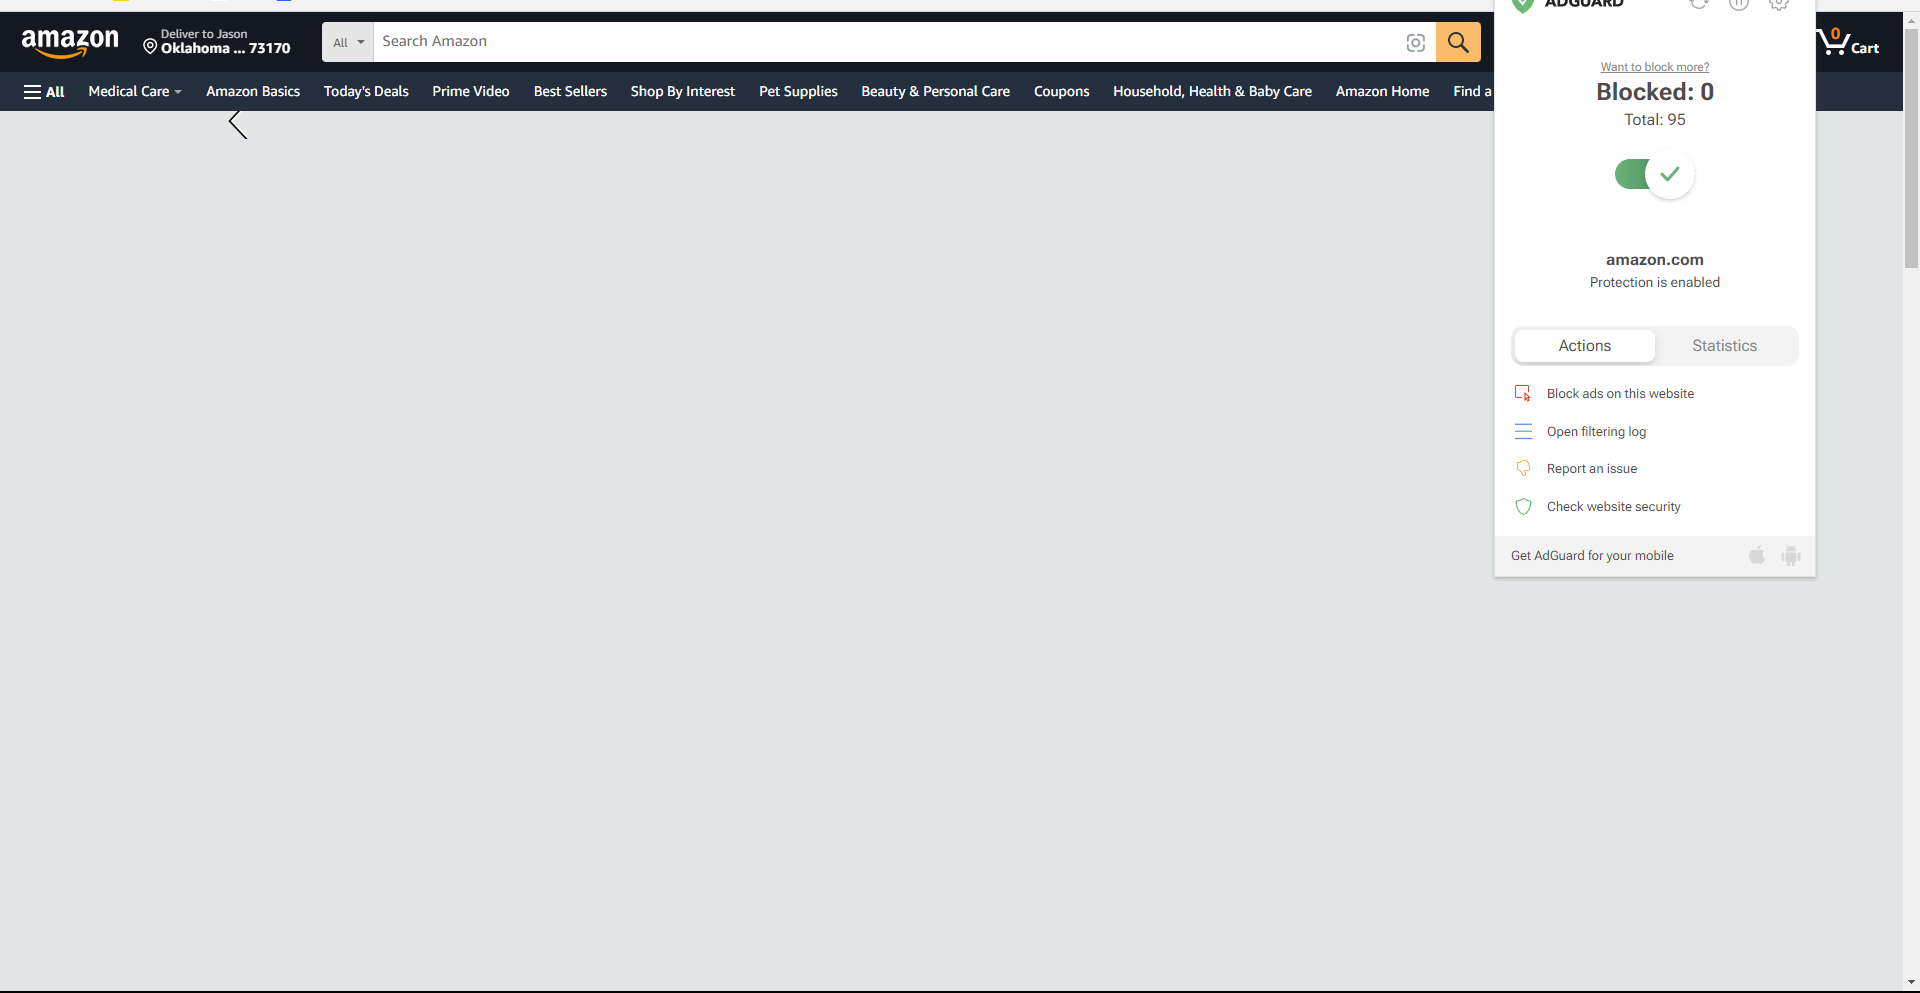Click the Amazon camera search icon
The image size is (1920, 993).
point(1415,43)
